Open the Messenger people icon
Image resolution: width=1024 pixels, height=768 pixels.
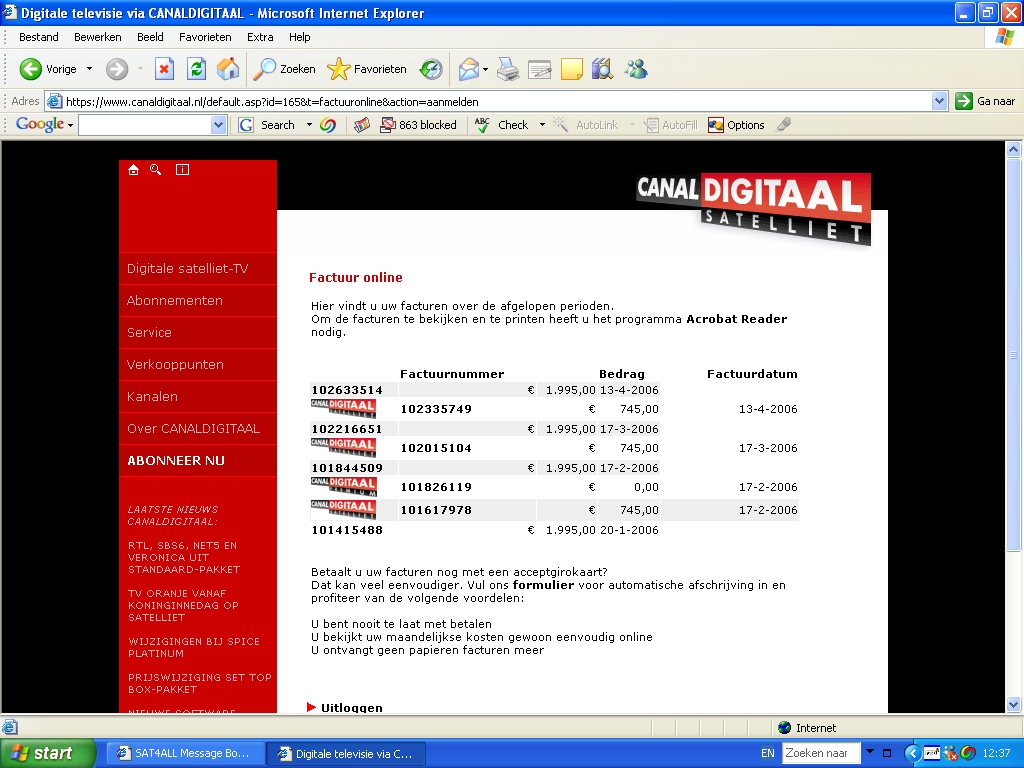coord(635,69)
